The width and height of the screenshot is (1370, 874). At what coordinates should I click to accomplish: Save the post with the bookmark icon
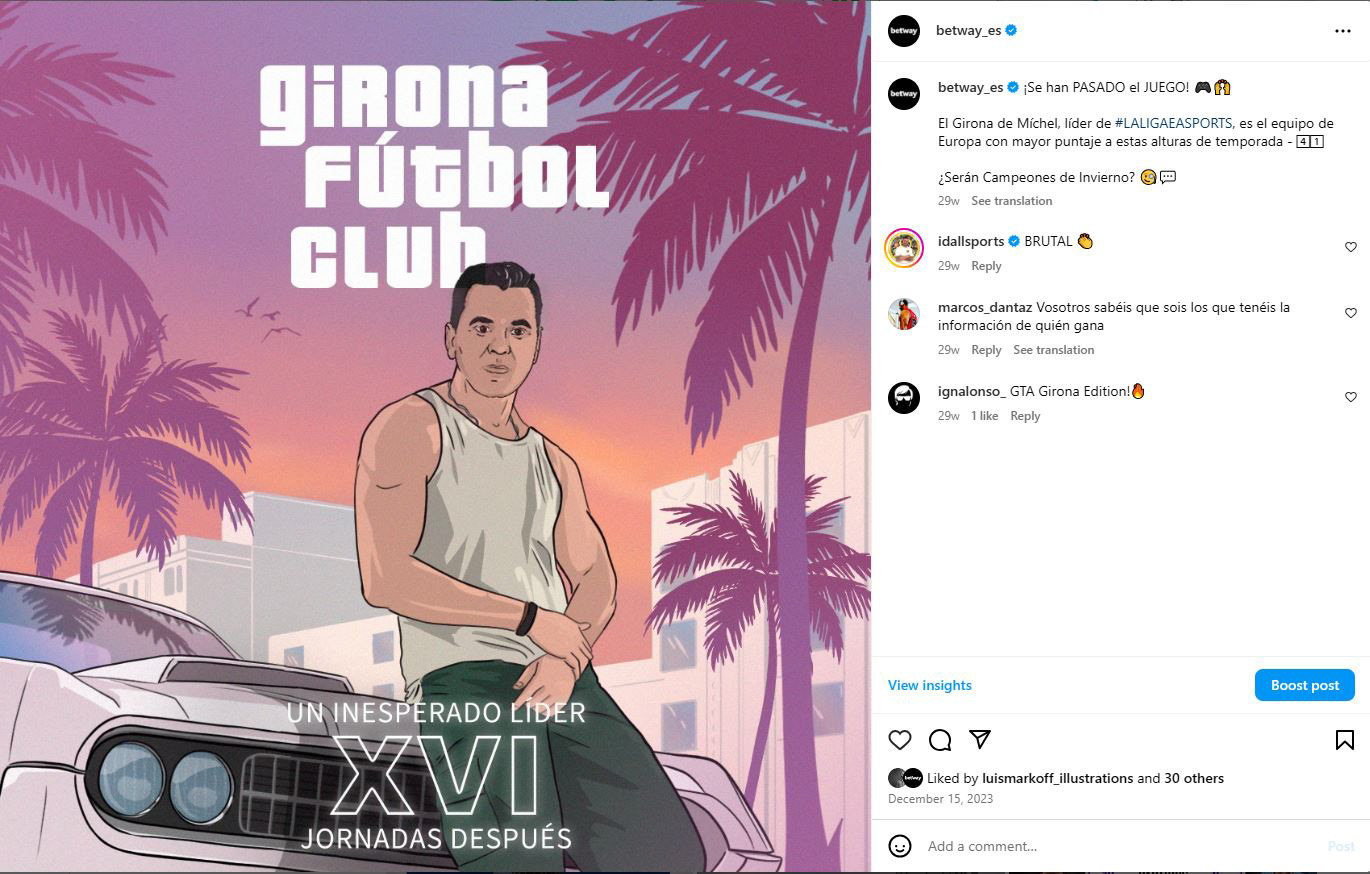[1345, 740]
